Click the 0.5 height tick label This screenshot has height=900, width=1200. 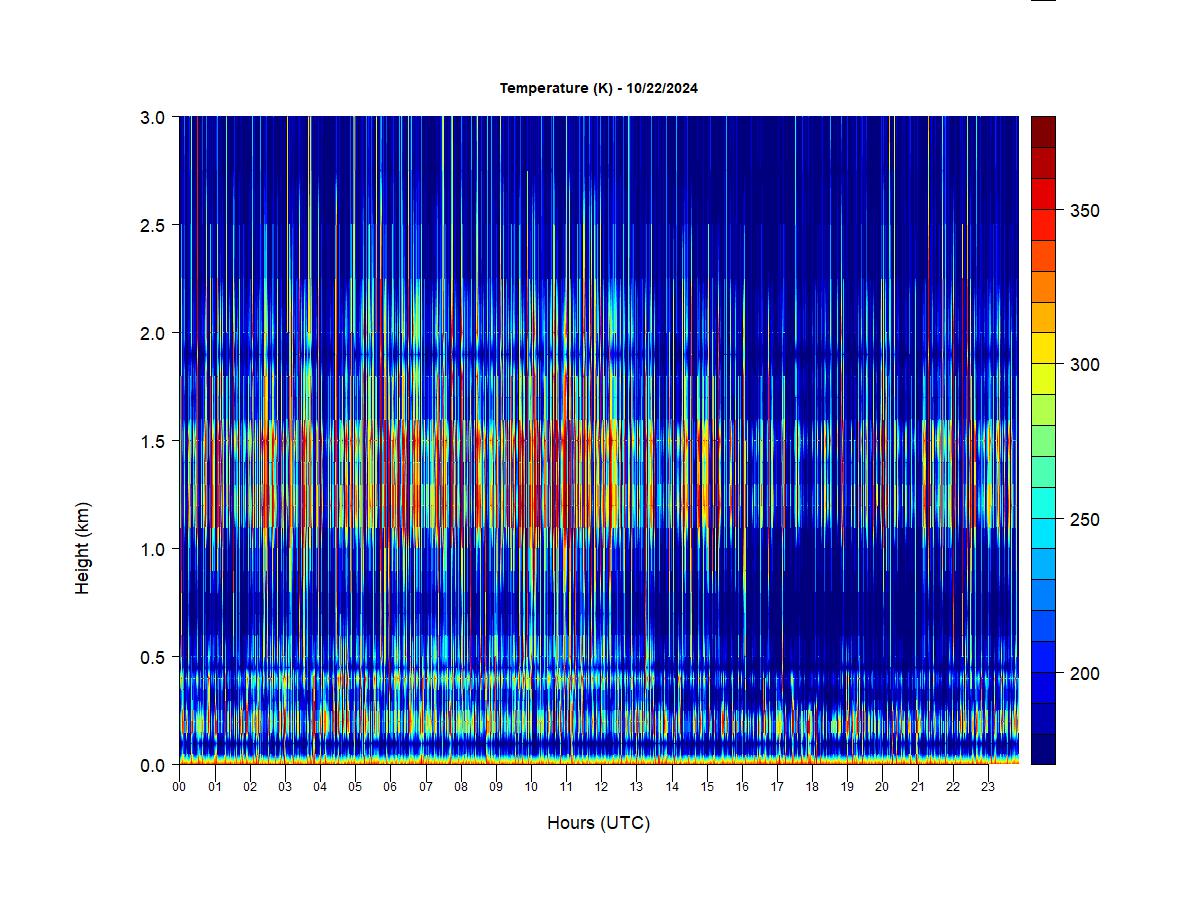click(x=153, y=657)
